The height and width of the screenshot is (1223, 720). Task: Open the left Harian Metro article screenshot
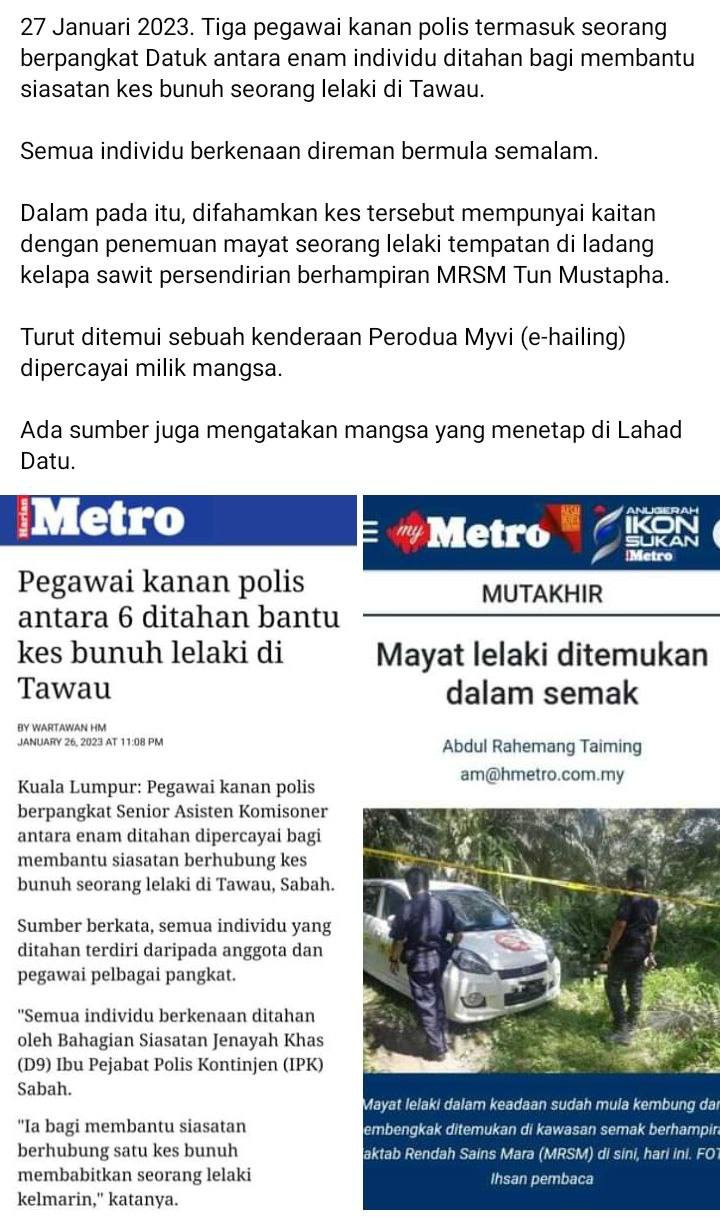click(180, 853)
